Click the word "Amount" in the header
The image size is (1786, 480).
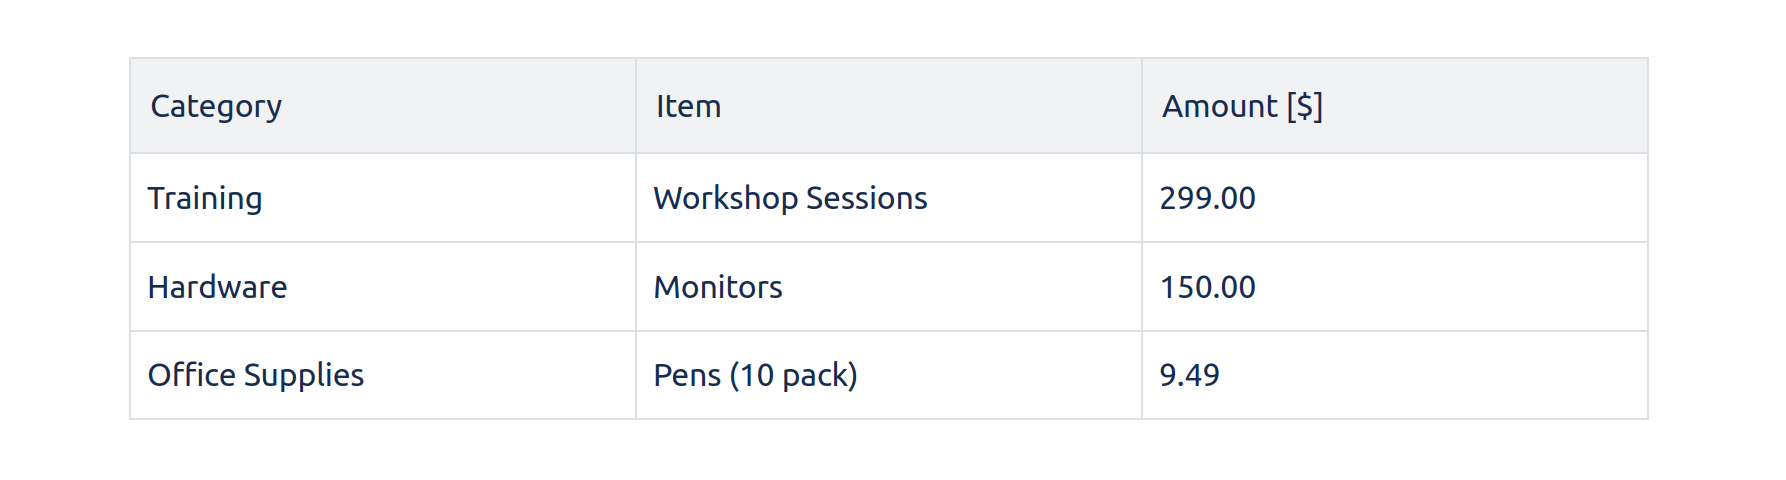click(x=1220, y=106)
